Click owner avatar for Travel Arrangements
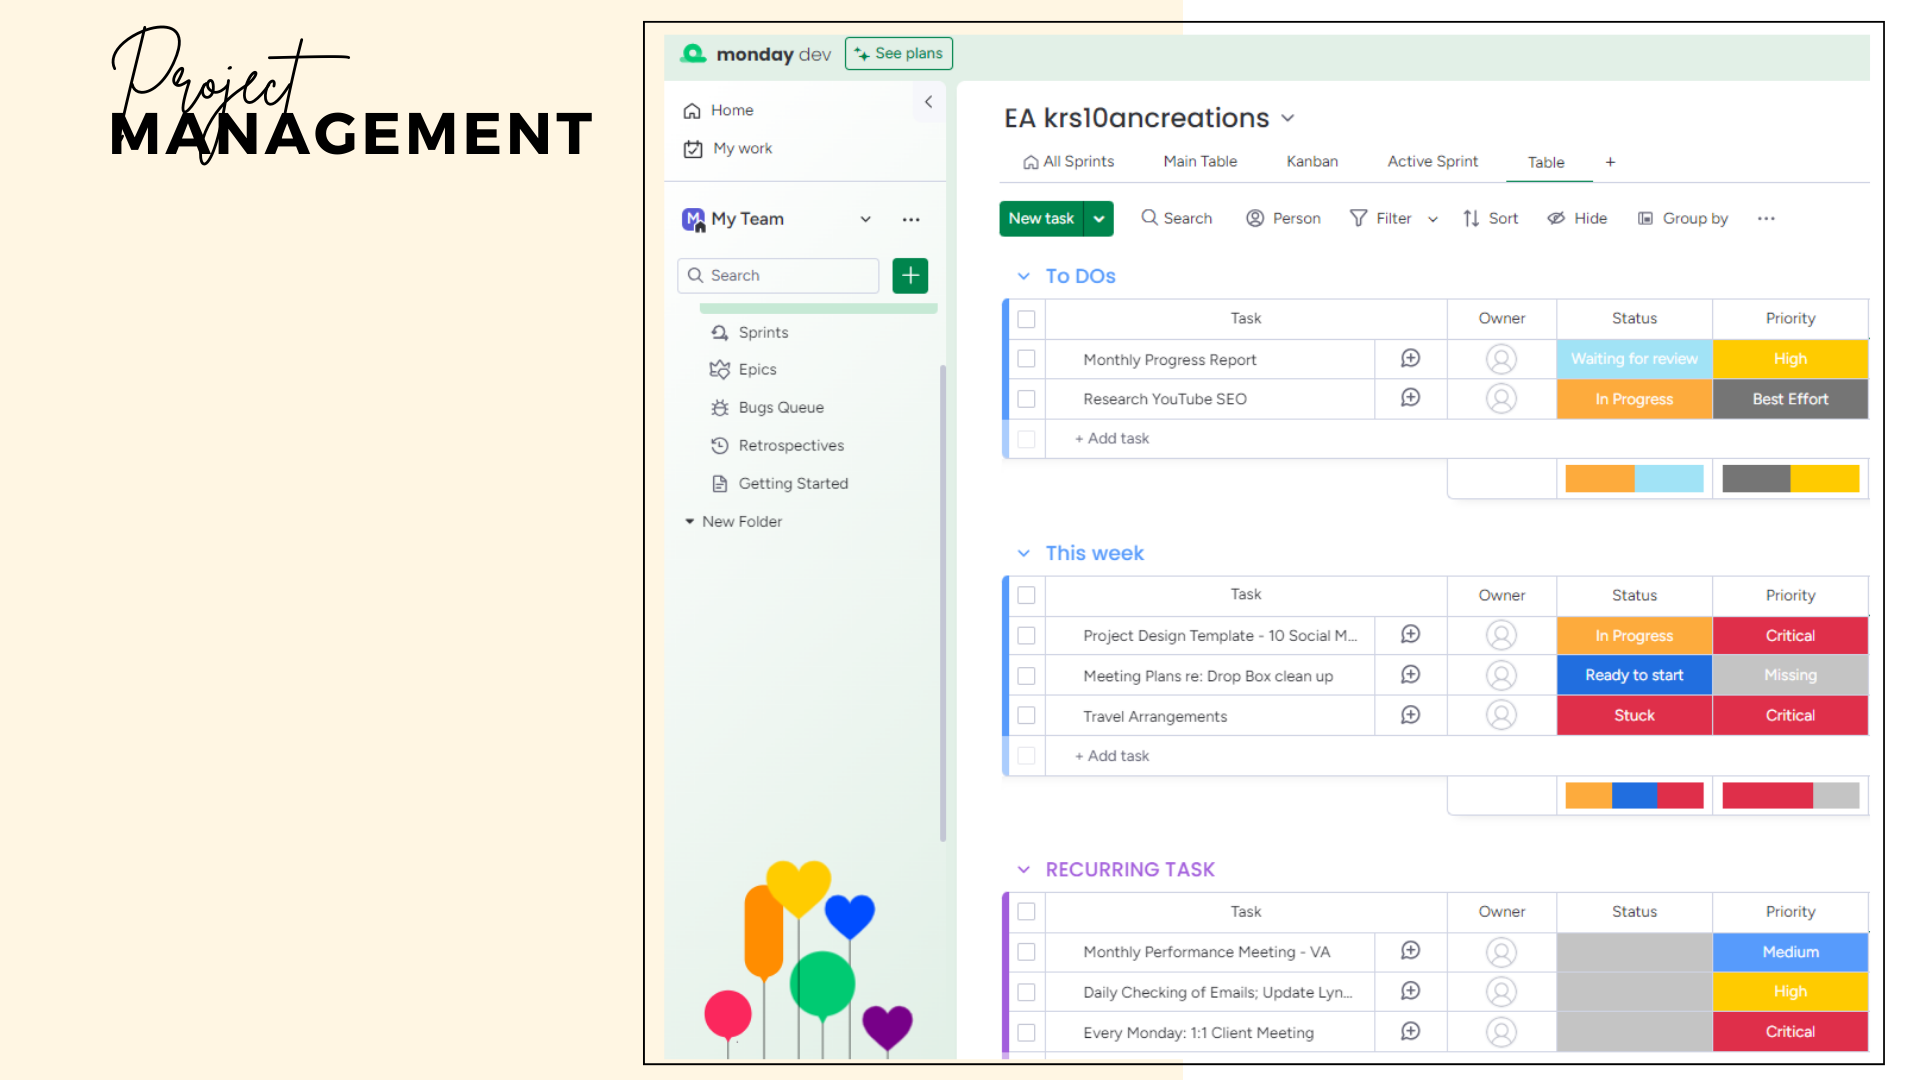 point(1501,715)
